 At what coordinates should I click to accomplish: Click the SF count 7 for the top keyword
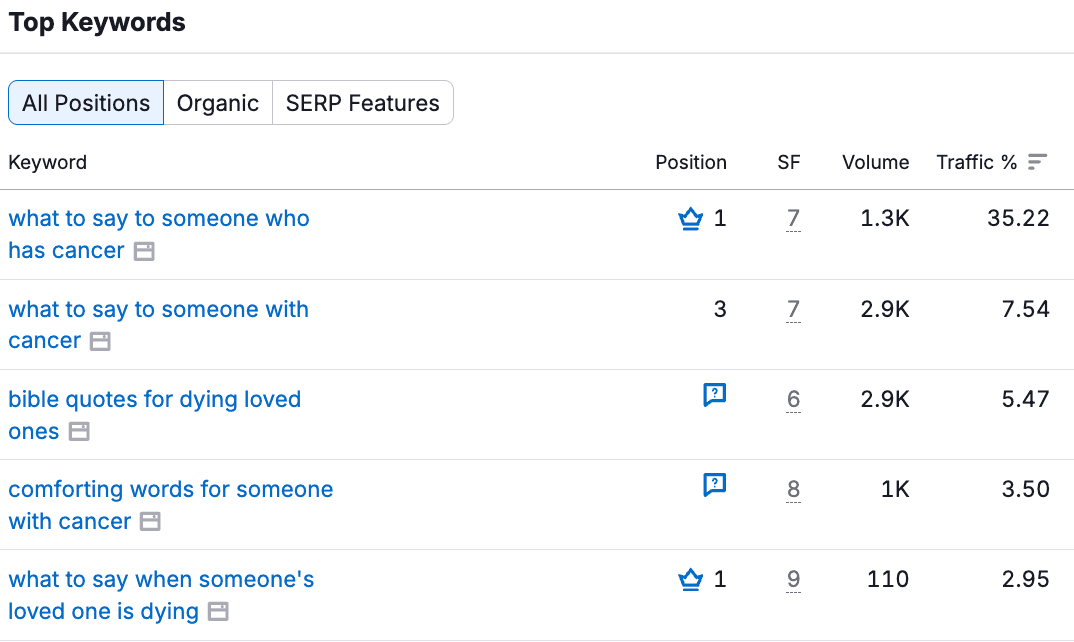(x=789, y=218)
